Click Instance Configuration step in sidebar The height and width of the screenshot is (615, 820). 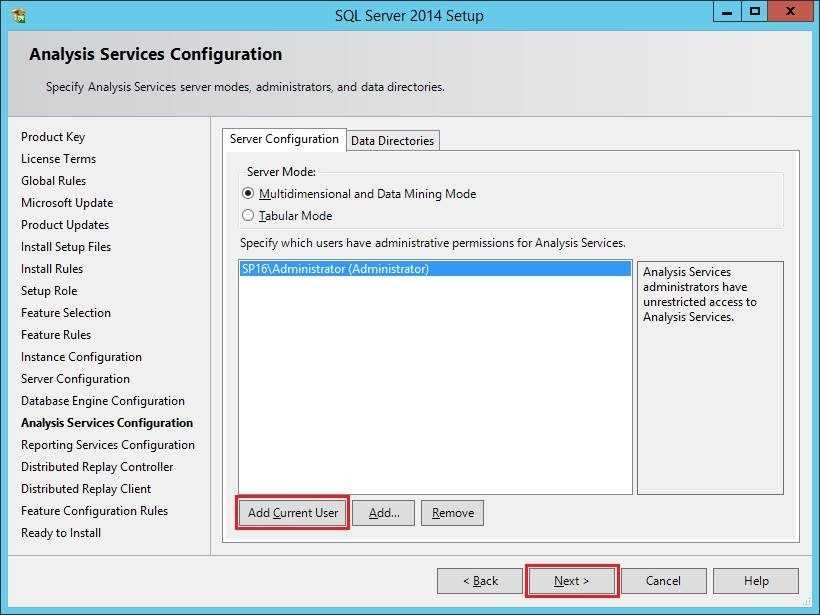click(81, 357)
